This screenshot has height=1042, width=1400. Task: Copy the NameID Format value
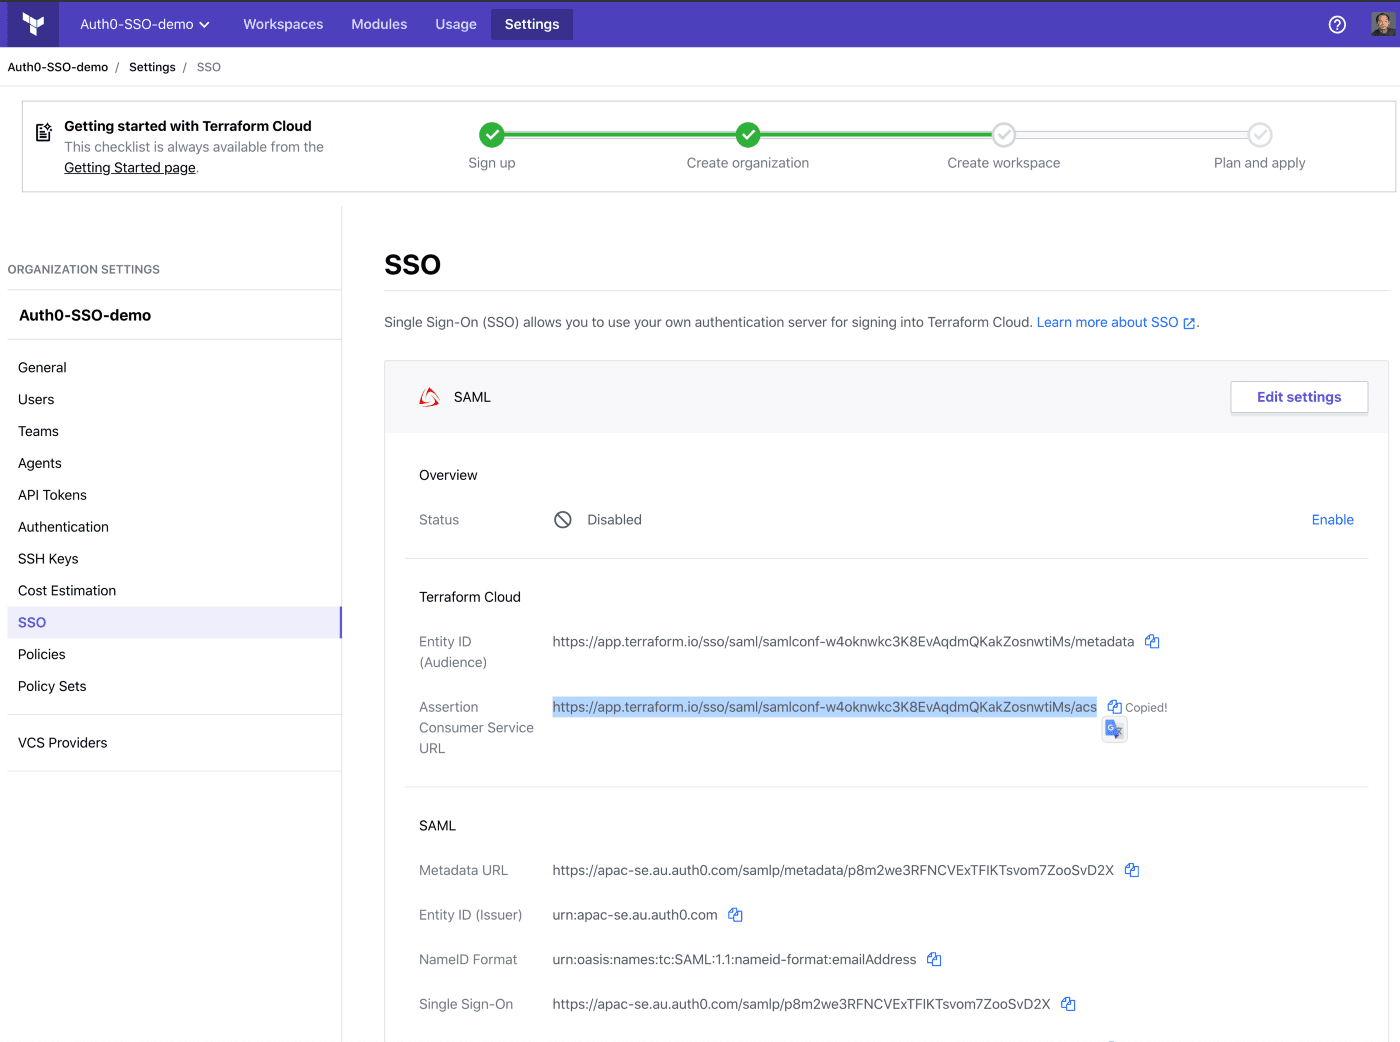tap(934, 960)
